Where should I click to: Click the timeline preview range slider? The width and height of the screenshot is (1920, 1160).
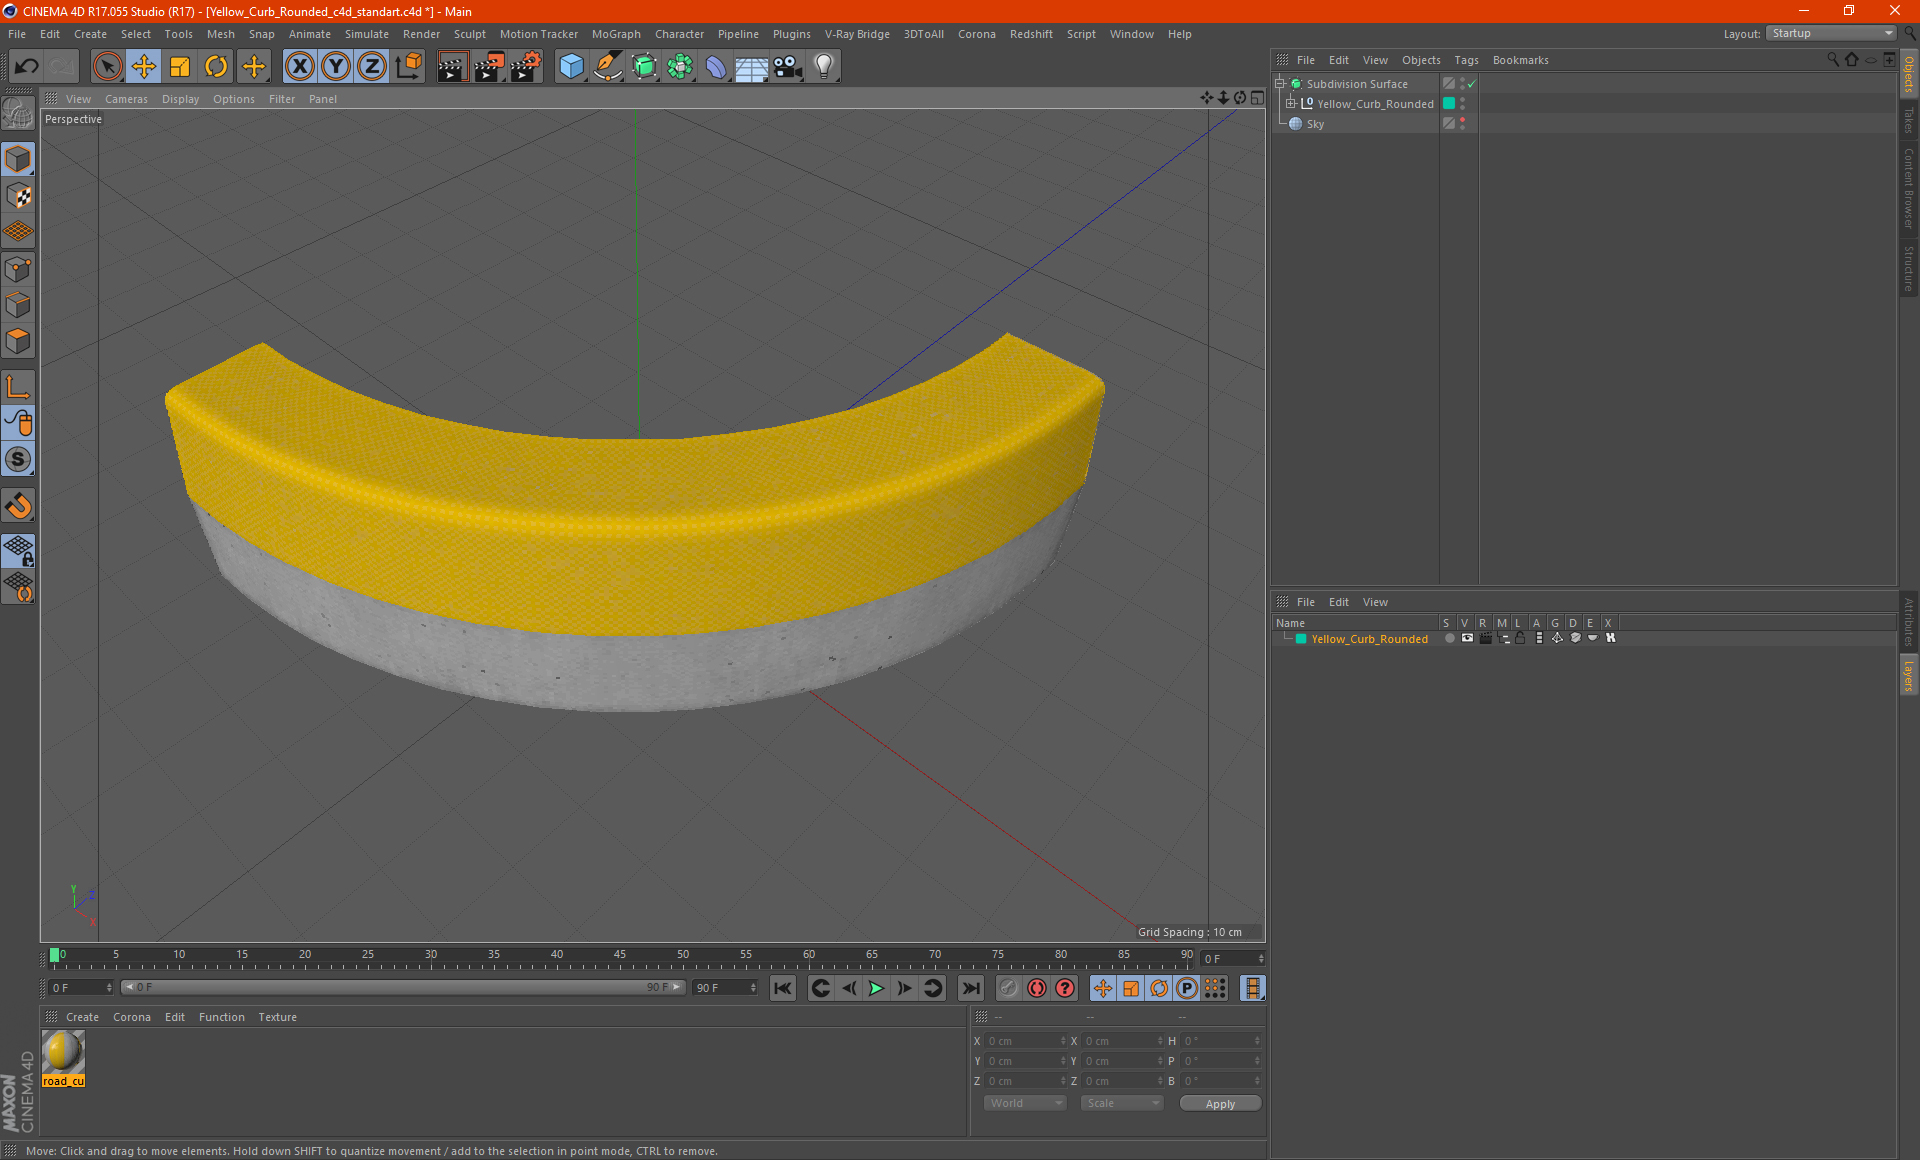(402, 987)
